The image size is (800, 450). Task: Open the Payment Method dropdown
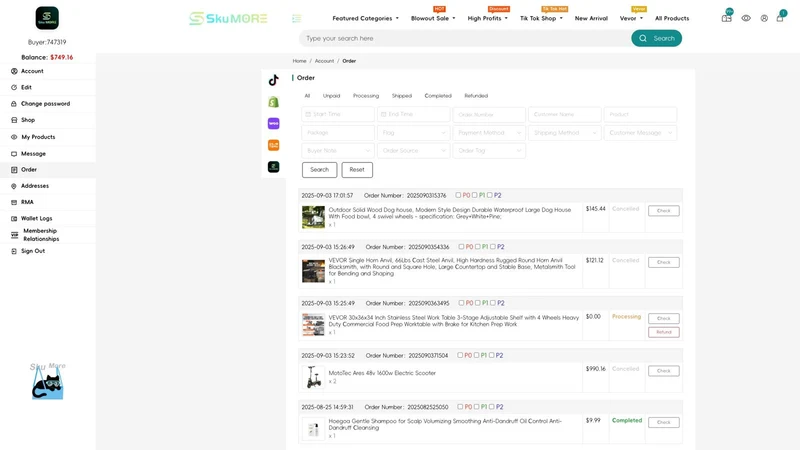(489, 133)
